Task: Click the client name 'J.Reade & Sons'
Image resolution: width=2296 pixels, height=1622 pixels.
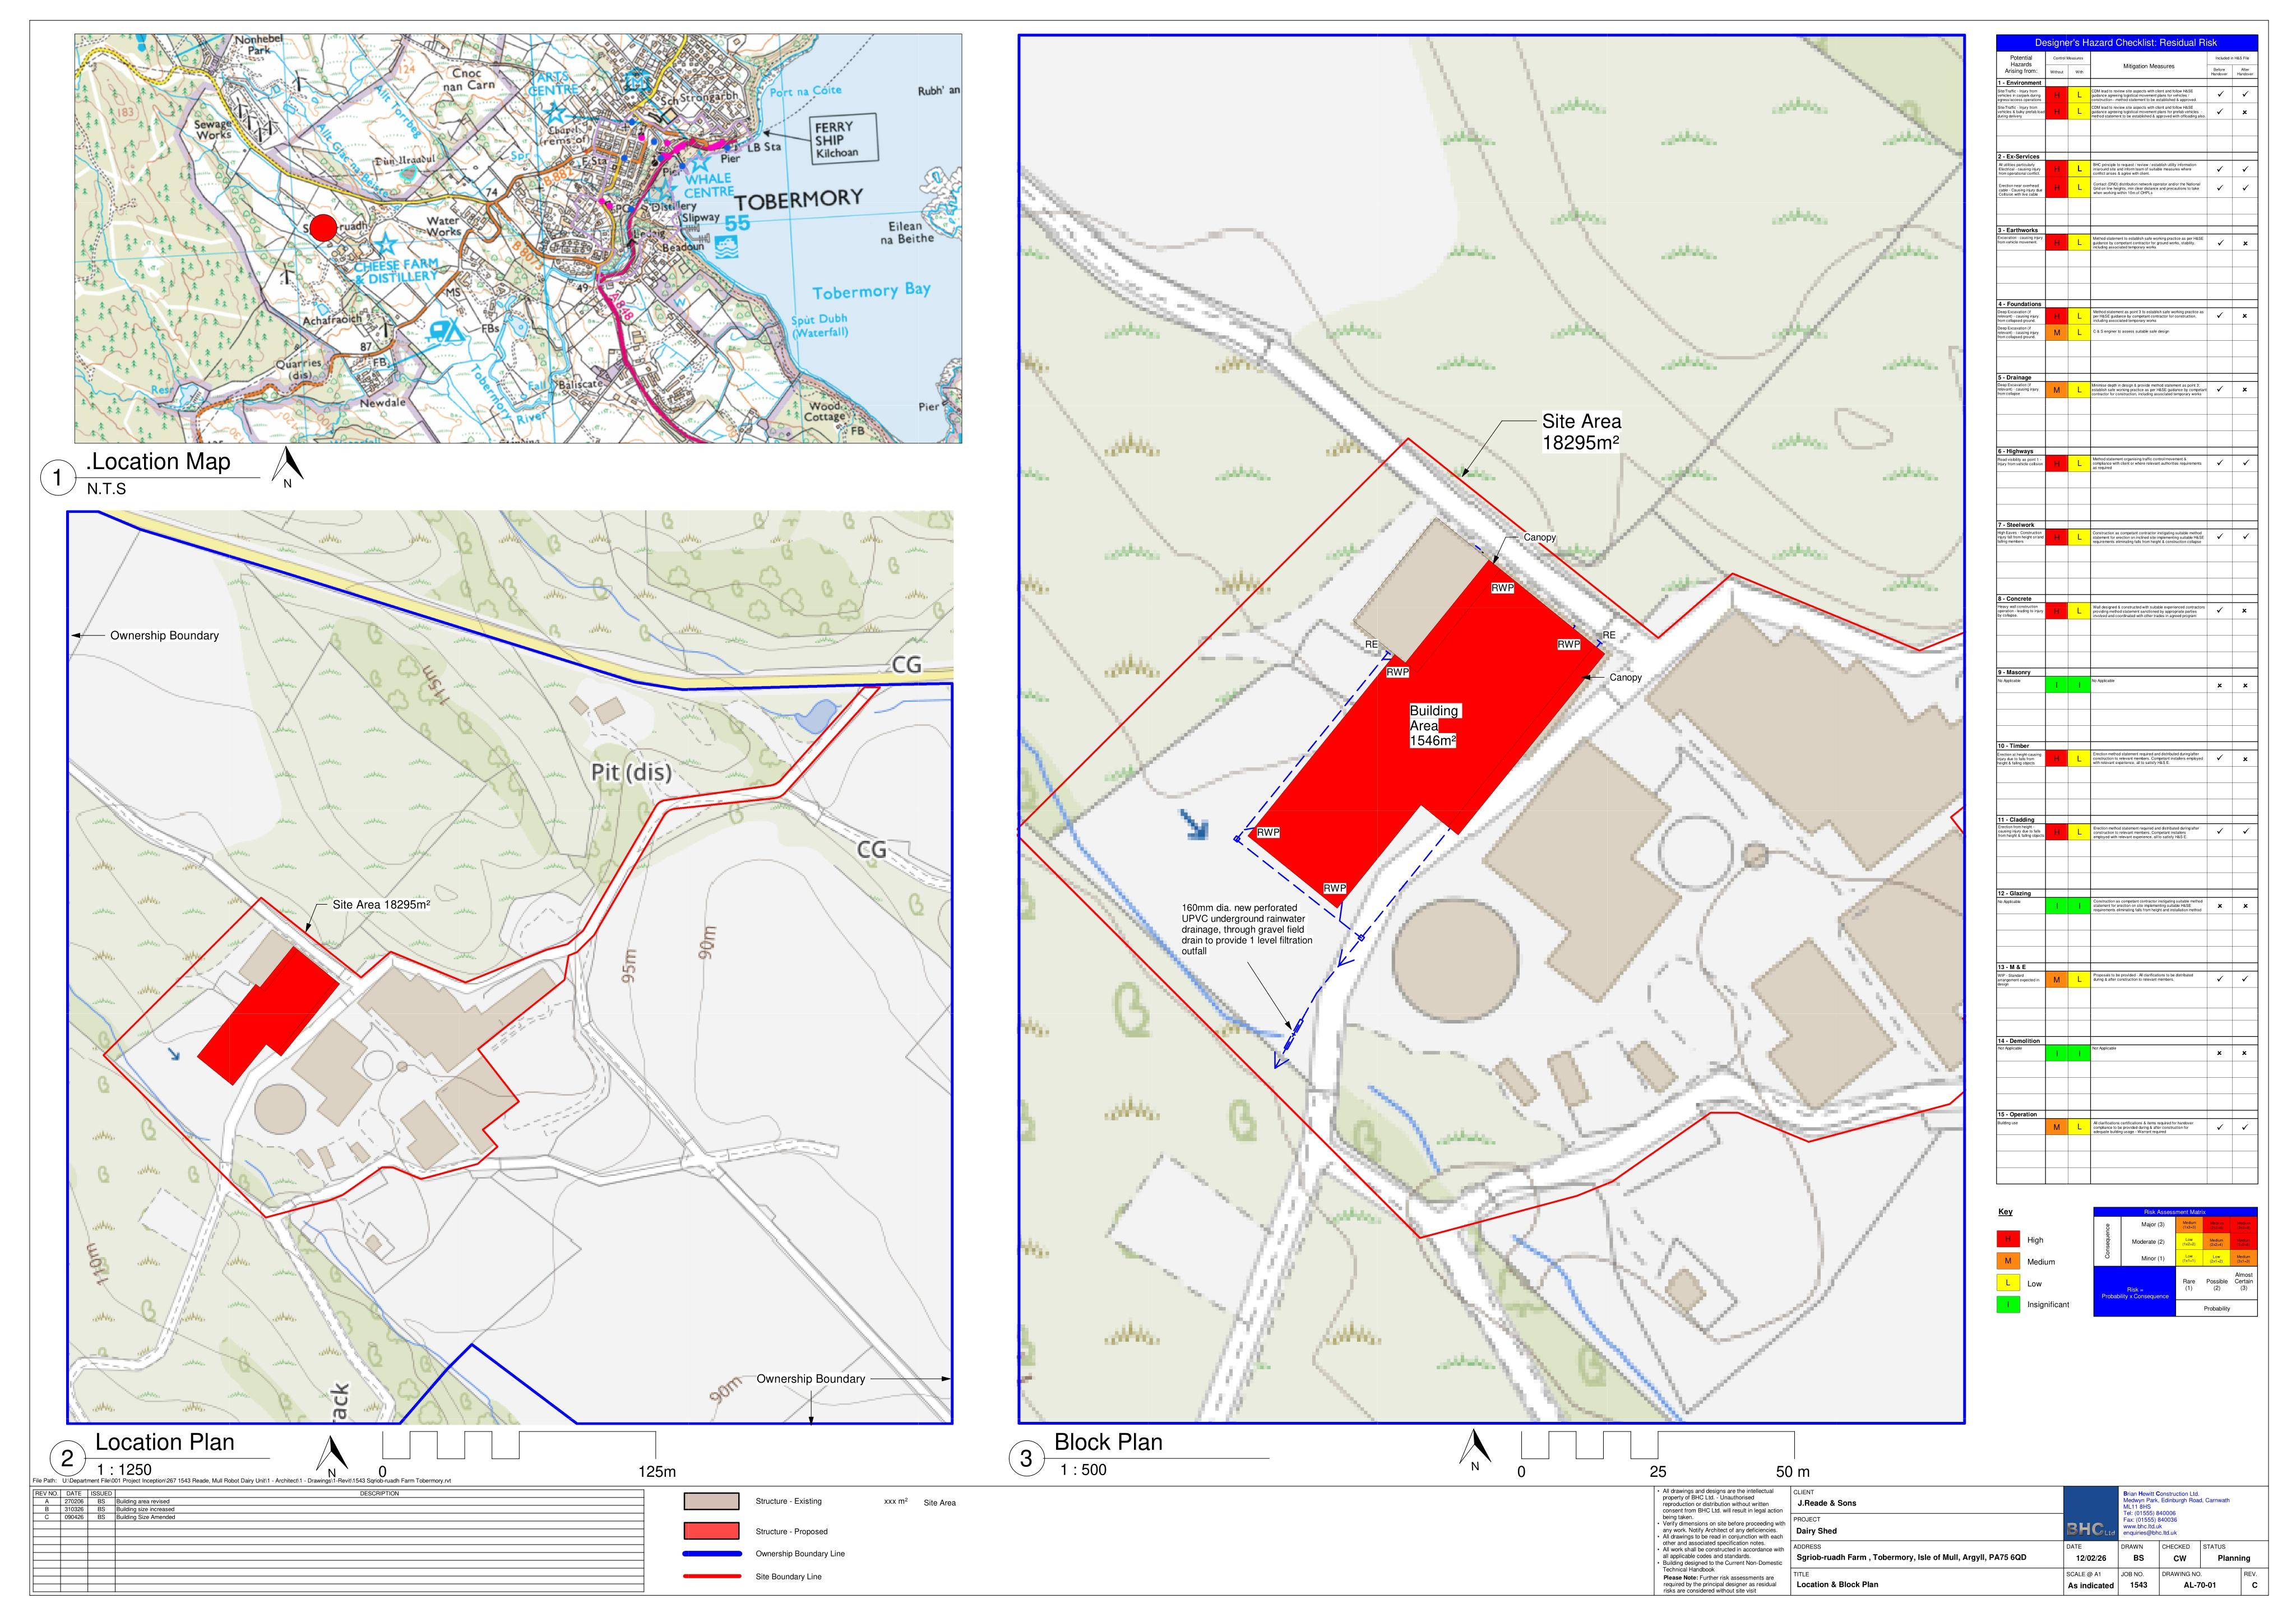Action: point(1827,1503)
